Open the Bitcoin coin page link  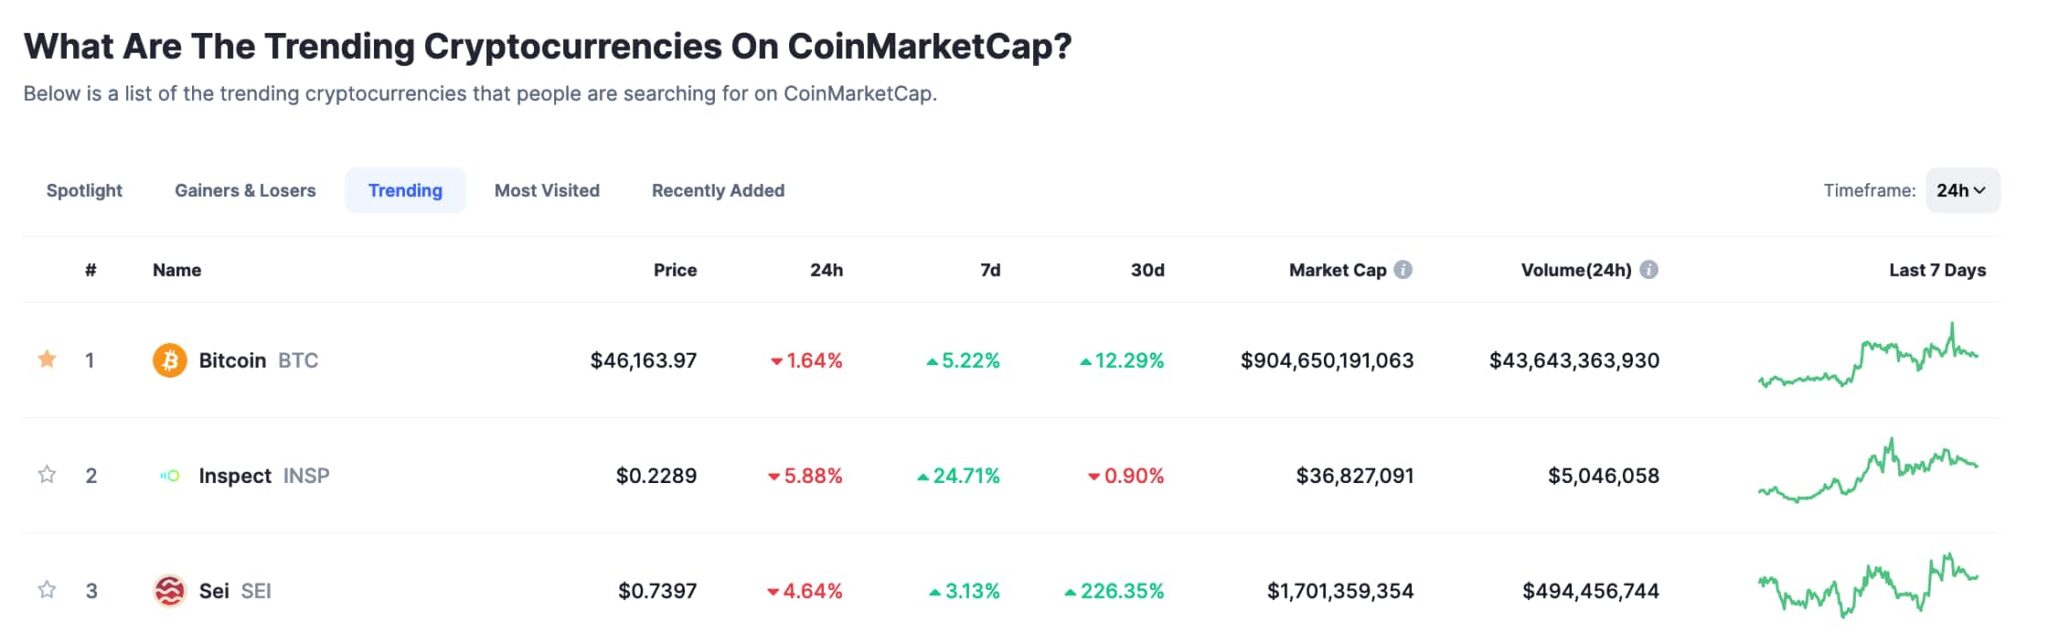[232, 360]
